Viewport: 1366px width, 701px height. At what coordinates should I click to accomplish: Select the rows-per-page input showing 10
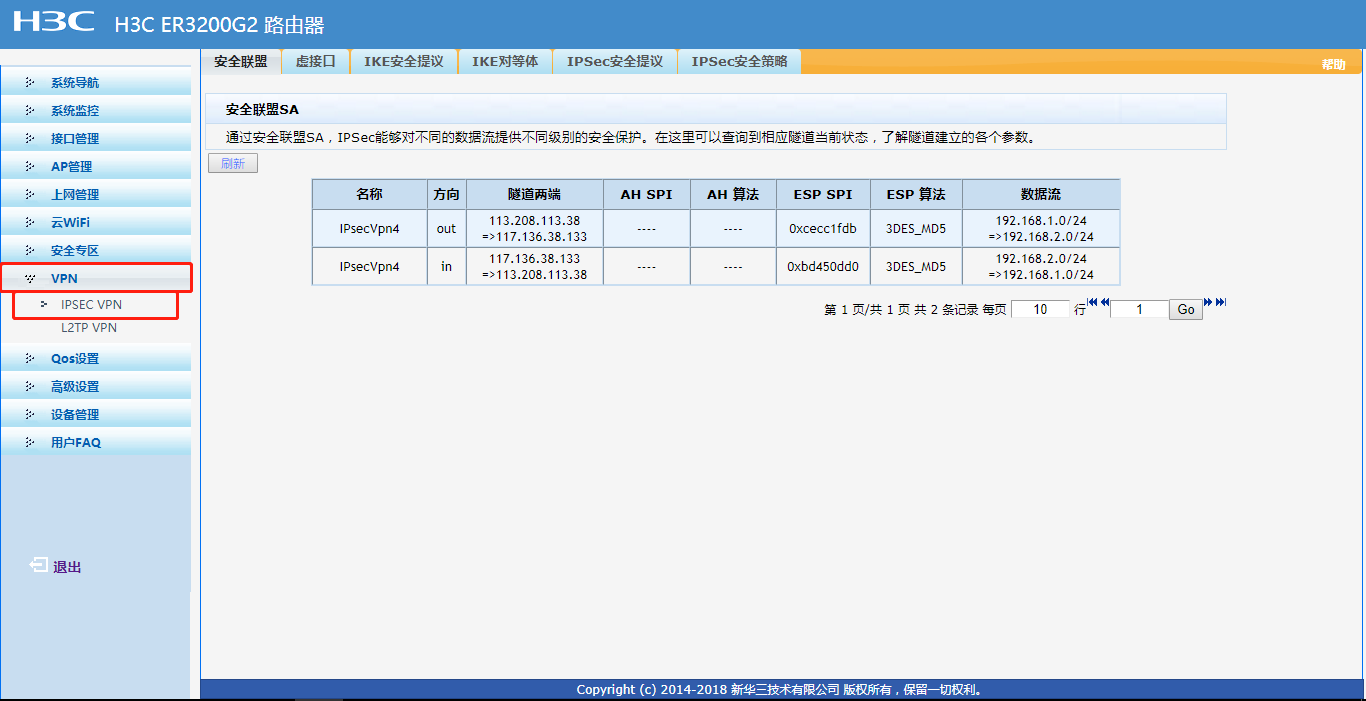click(x=1040, y=309)
